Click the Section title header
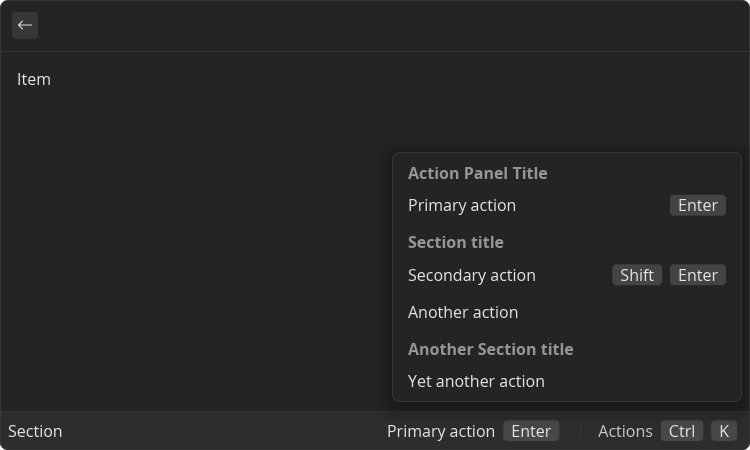 point(455,242)
